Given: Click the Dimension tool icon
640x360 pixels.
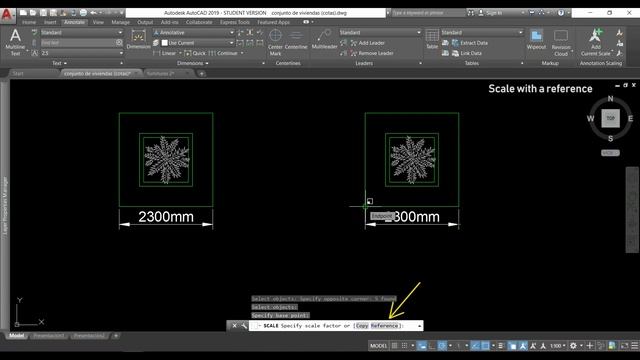Looking at the screenshot, I should [138, 40].
